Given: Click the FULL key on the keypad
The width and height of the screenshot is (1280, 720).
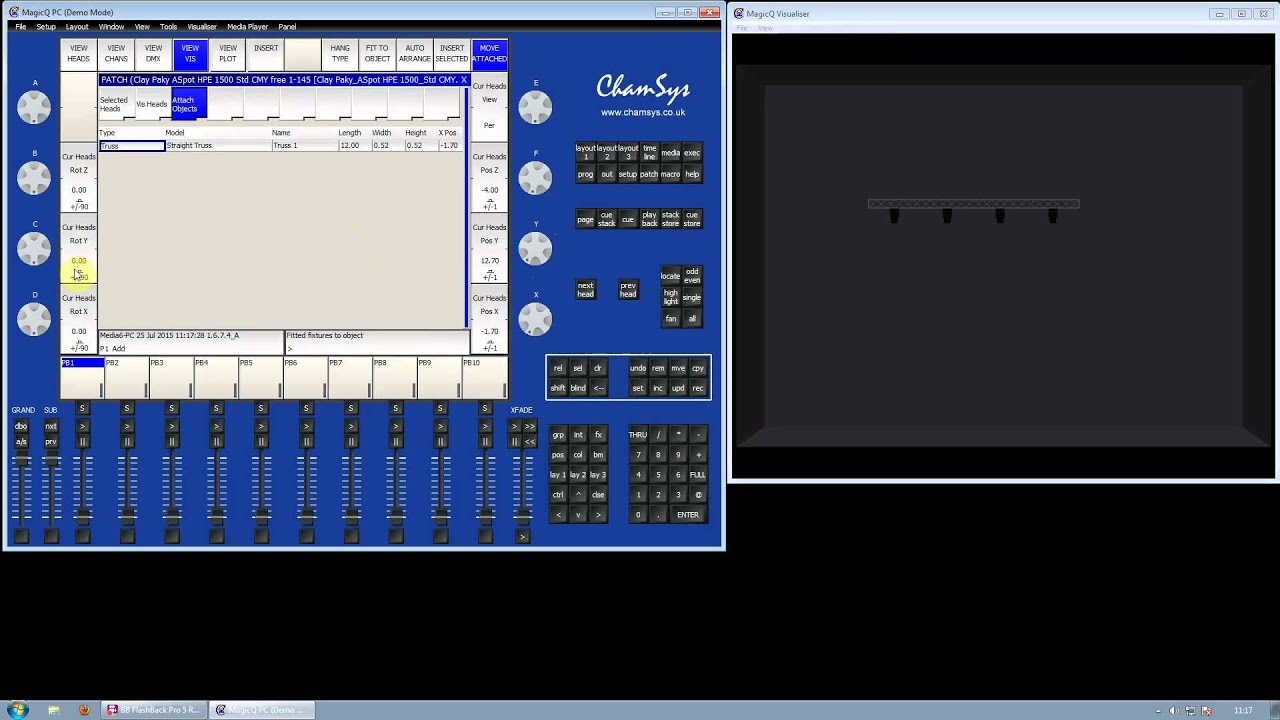Looking at the screenshot, I should (x=698, y=475).
